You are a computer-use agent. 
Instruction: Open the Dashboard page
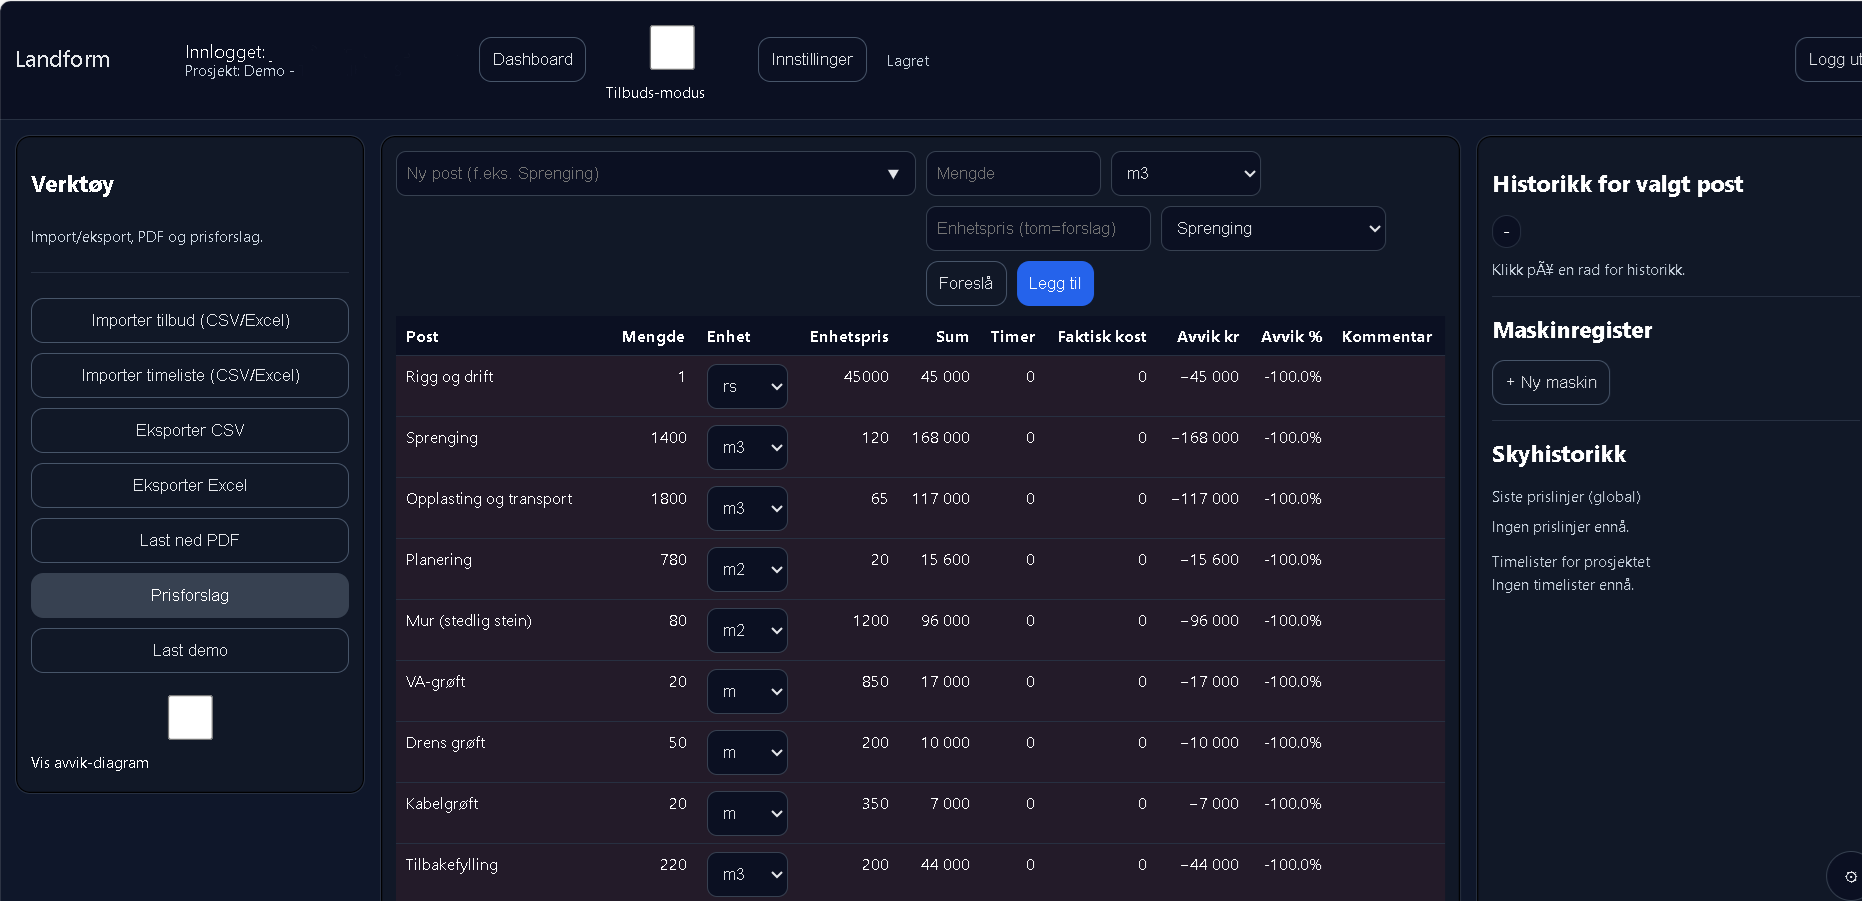pos(532,60)
